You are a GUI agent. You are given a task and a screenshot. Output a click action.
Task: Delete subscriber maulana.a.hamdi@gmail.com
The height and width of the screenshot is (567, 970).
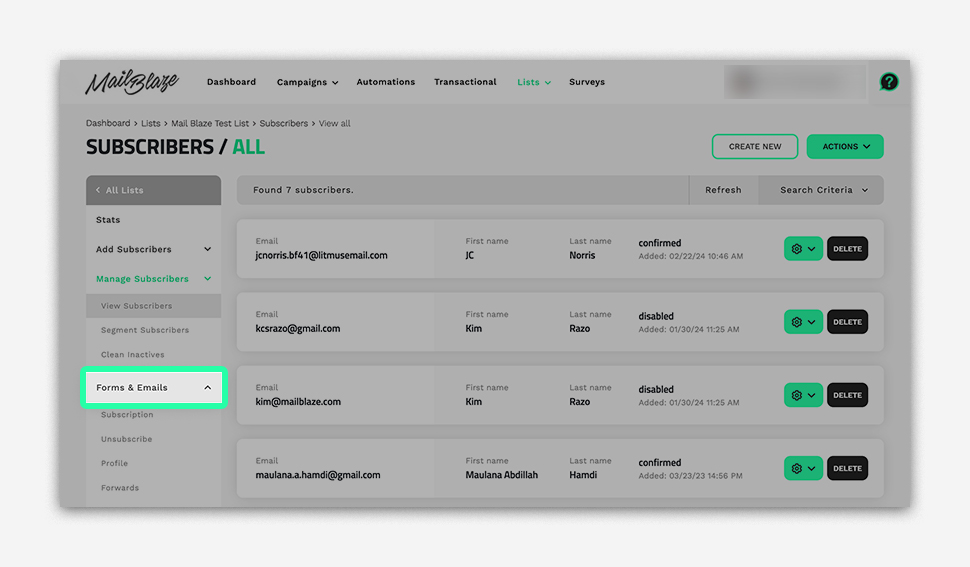(847, 468)
